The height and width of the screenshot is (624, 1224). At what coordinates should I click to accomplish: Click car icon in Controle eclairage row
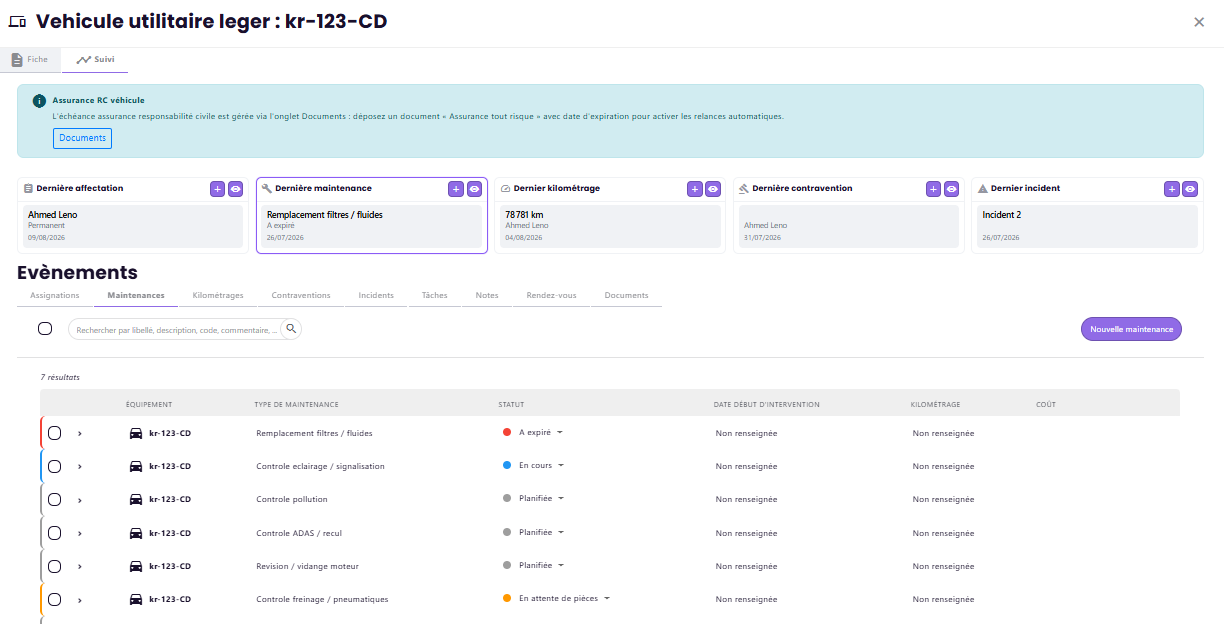136,466
